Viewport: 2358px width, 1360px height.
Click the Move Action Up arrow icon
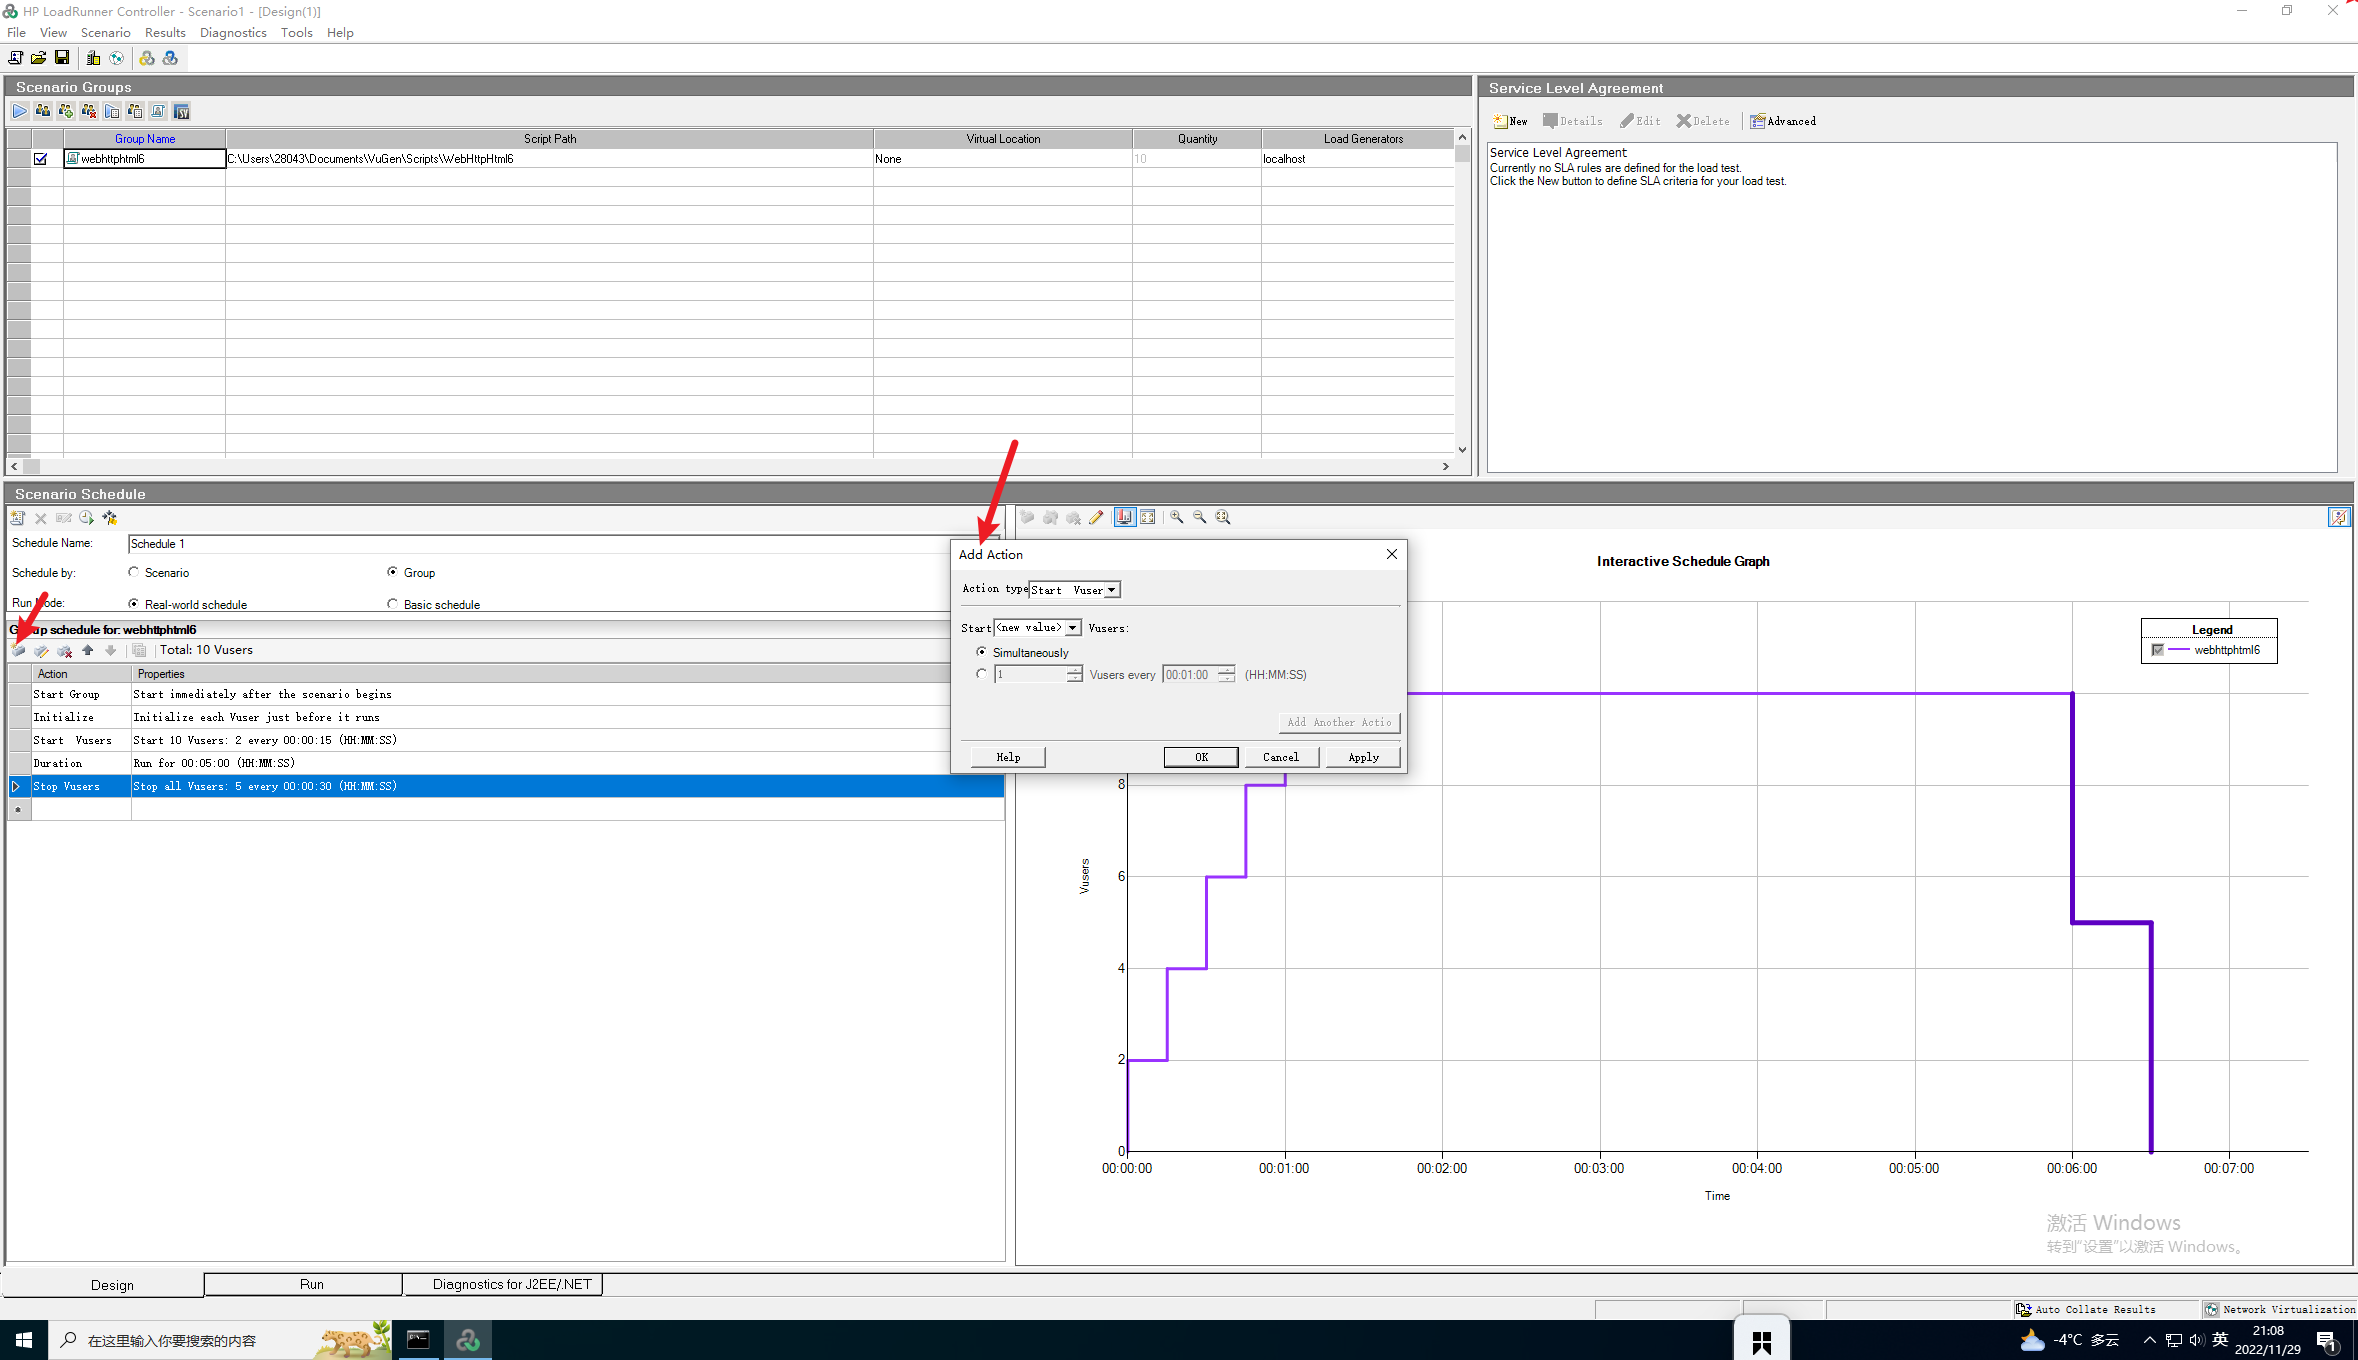click(x=88, y=651)
